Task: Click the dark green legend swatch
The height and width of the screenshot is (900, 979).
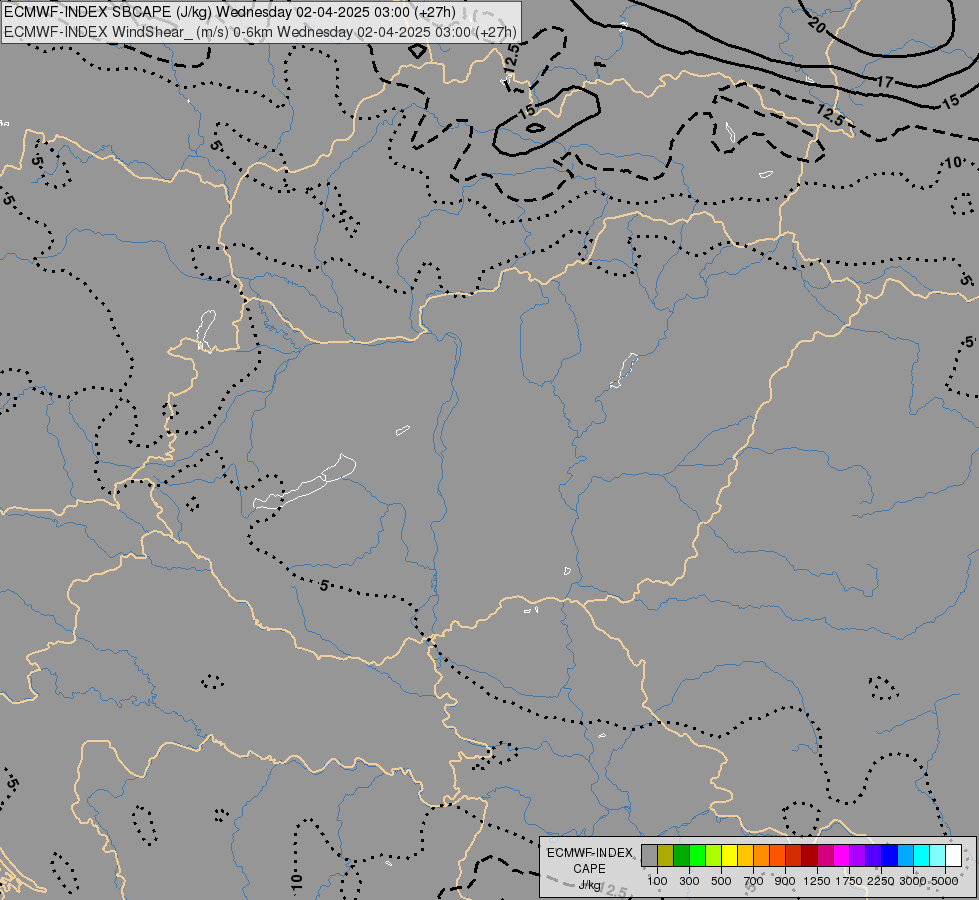Action: tap(681, 856)
